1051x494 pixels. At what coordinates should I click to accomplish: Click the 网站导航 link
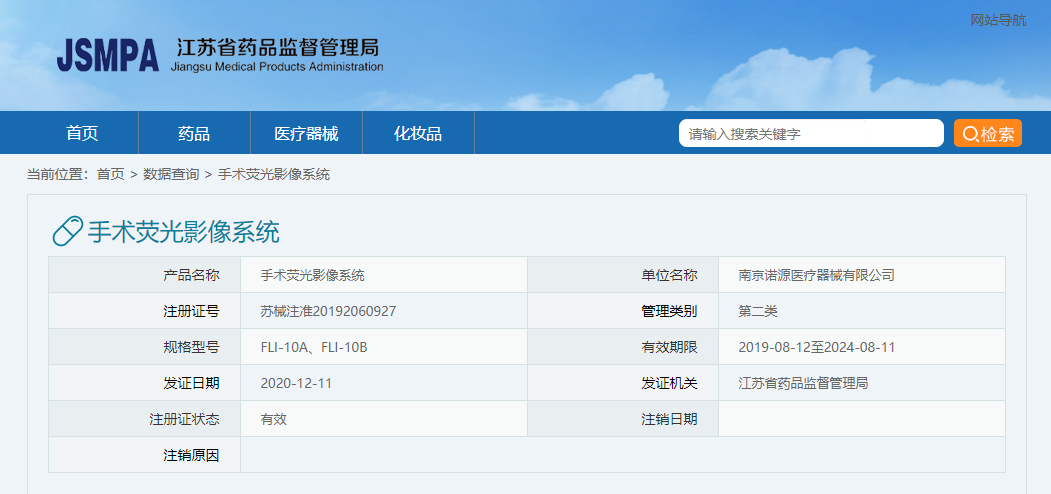point(998,20)
